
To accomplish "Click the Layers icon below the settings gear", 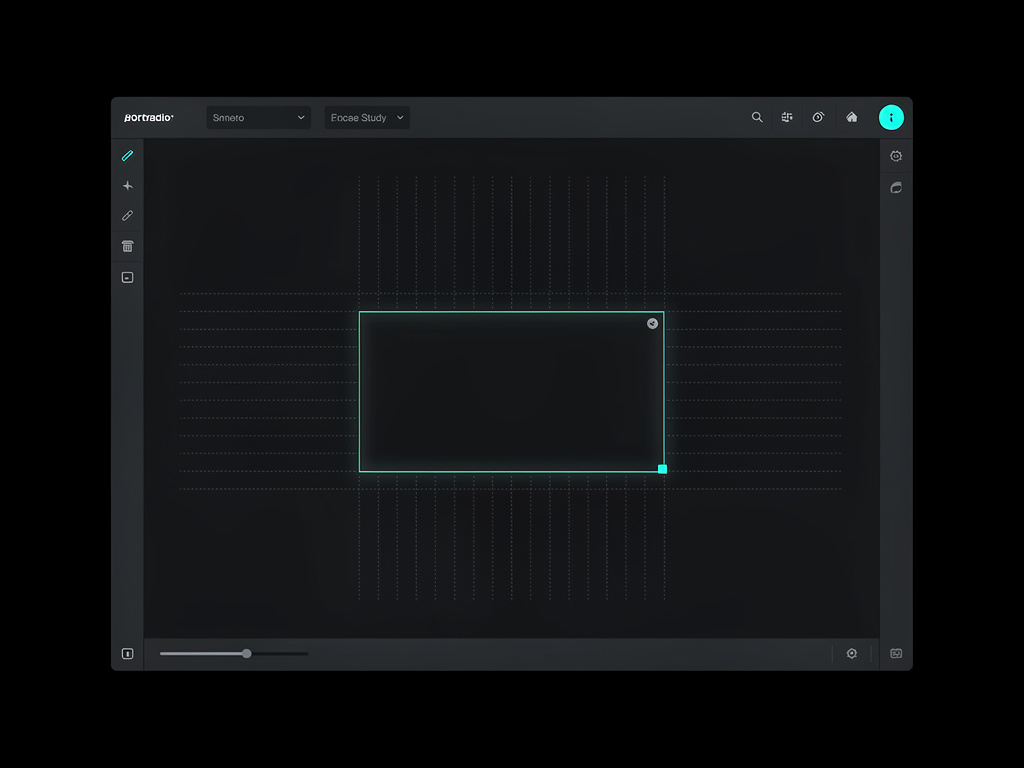I will pos(896,187).
